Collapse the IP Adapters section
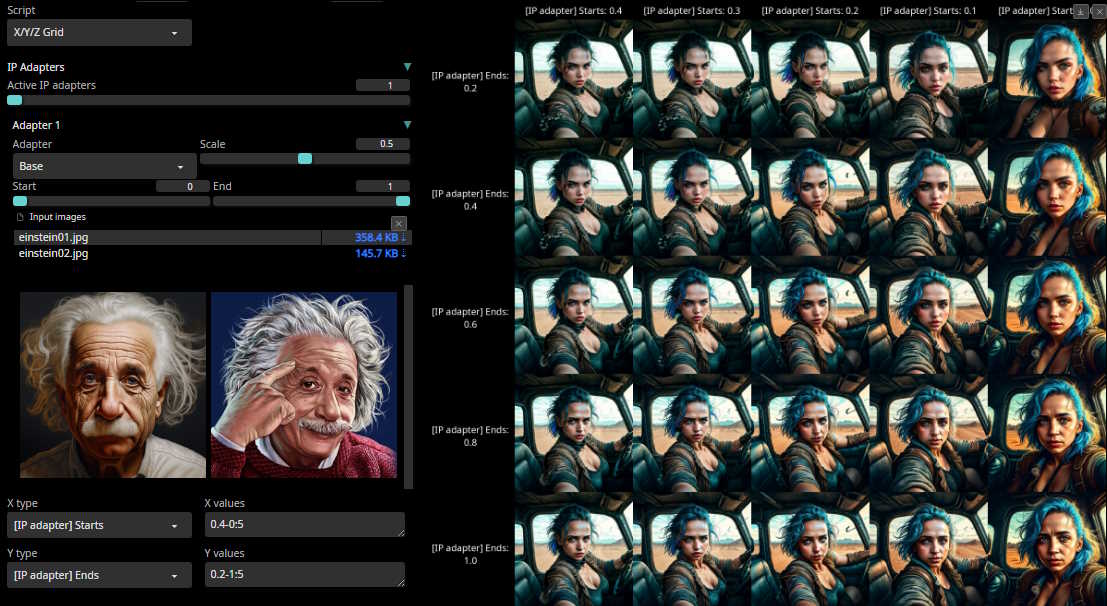The height and width of the screenshot is (606, 1107). (407, 67)
